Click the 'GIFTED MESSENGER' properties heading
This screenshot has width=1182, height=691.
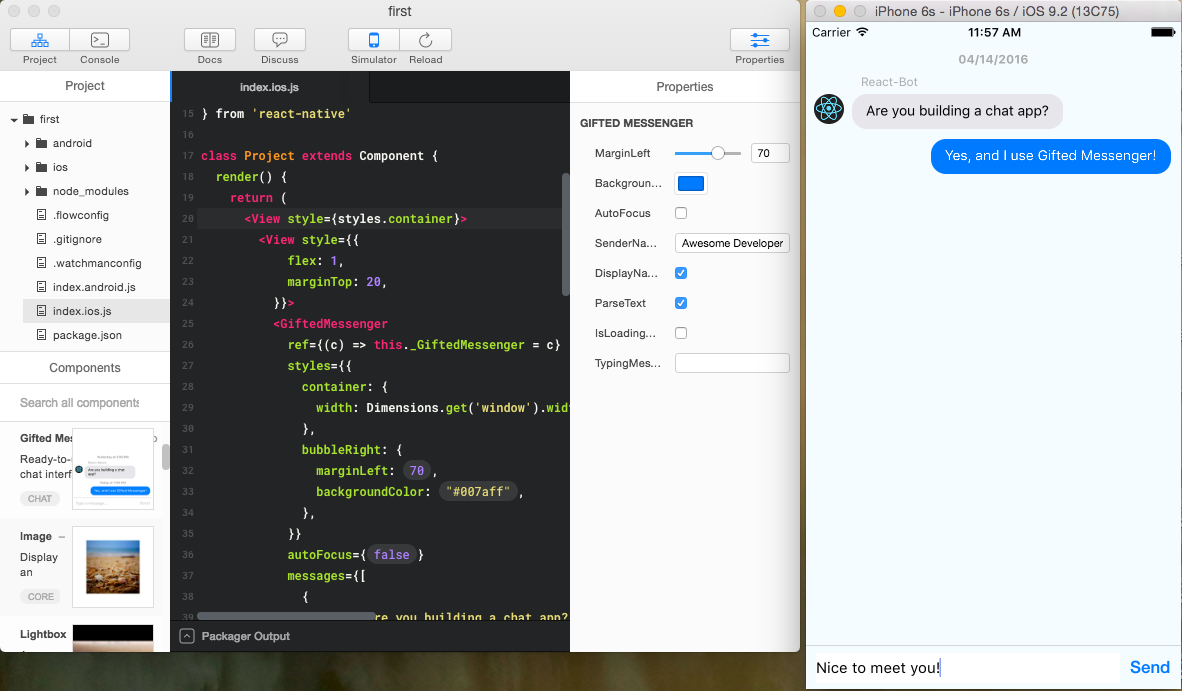click(x=637, y=123)
